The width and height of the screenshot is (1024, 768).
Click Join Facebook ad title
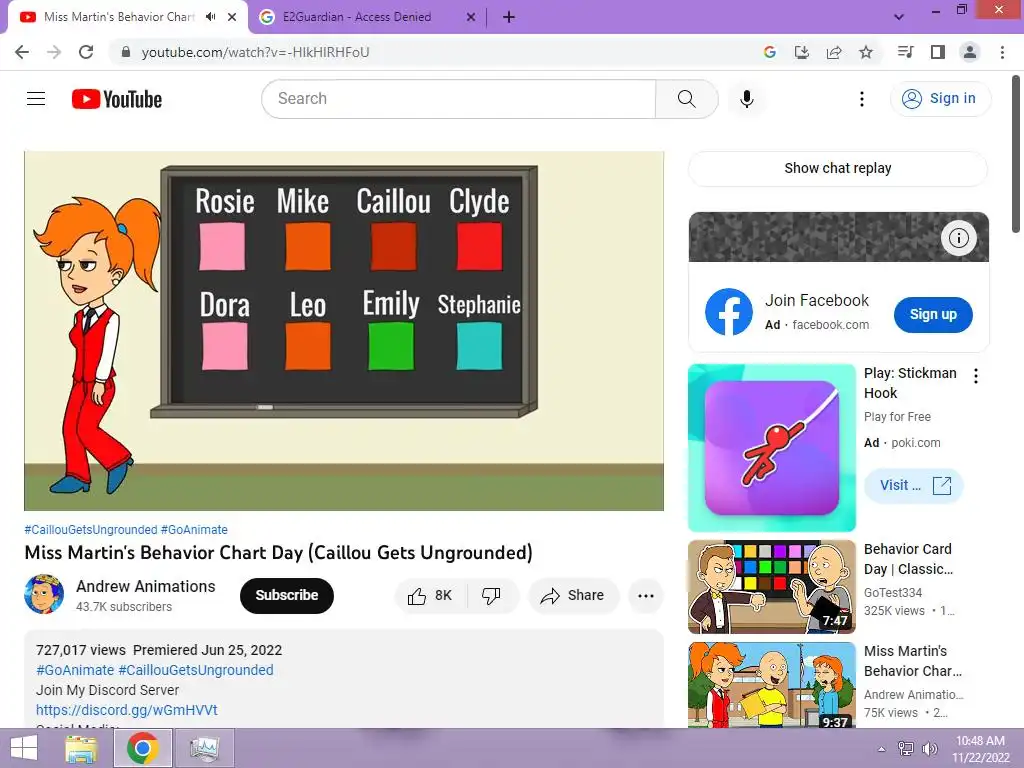coord(817,300)
